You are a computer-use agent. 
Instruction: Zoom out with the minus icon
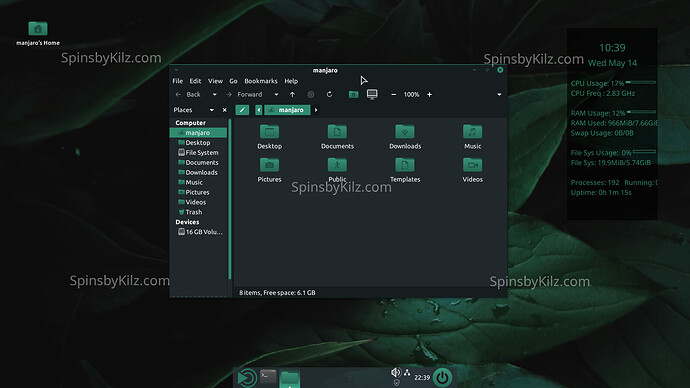click(393, 94)
